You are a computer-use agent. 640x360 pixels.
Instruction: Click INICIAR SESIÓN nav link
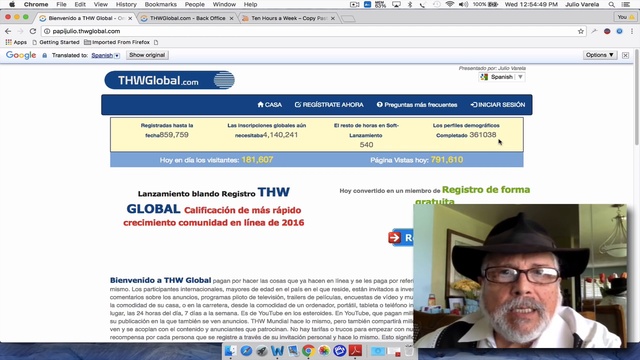(x=498, y=105)
